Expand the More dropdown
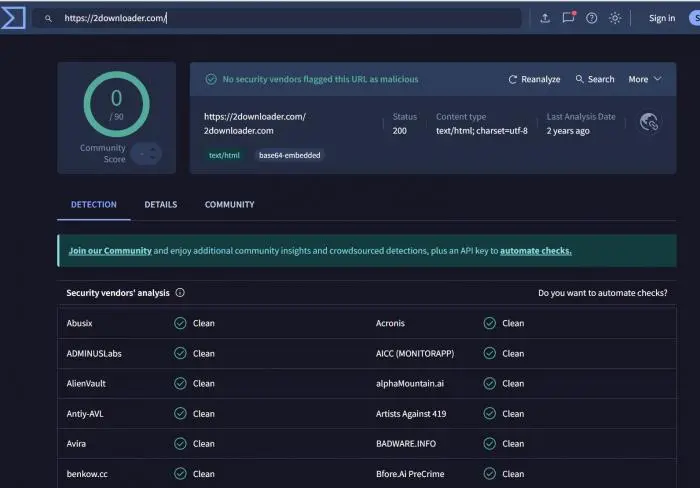Image resolution: width=700 pixels, height=488 pixels. (x=645, y=79)
